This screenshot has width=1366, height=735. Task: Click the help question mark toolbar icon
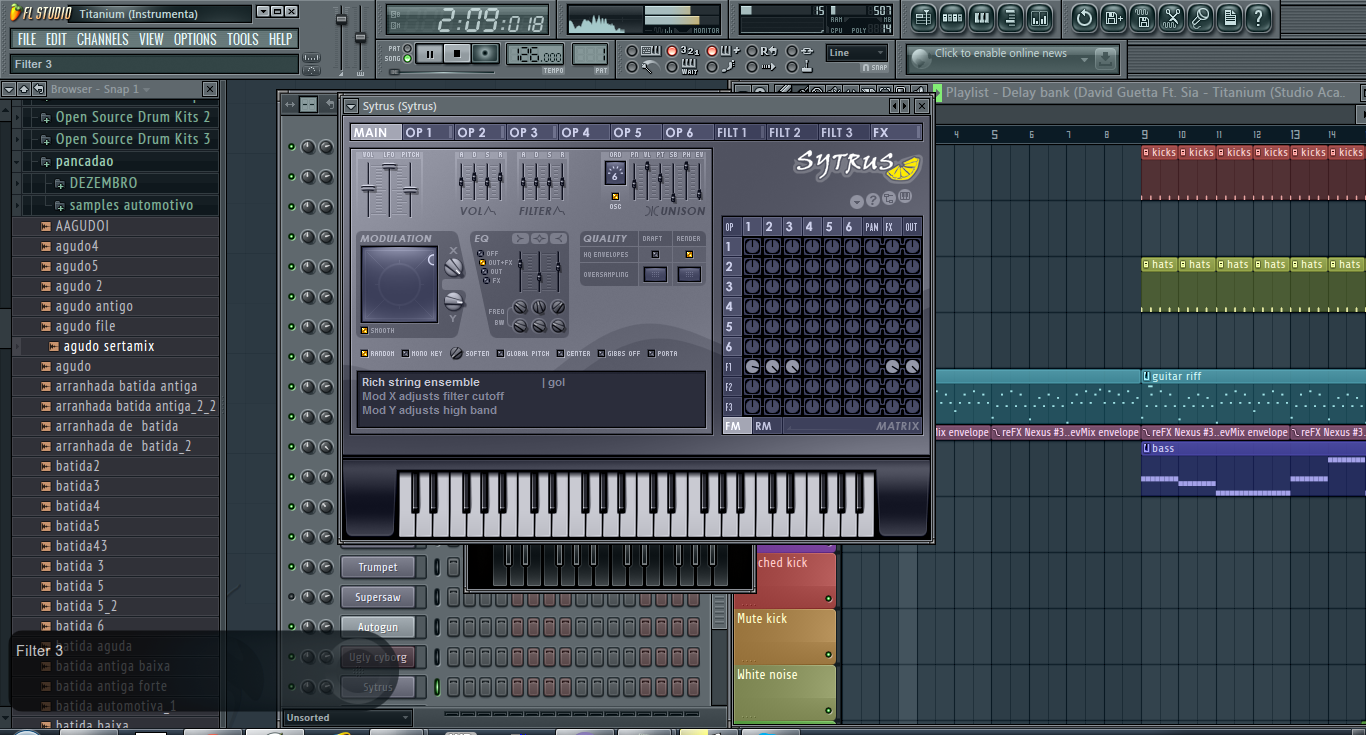[x=1258, y=17]
